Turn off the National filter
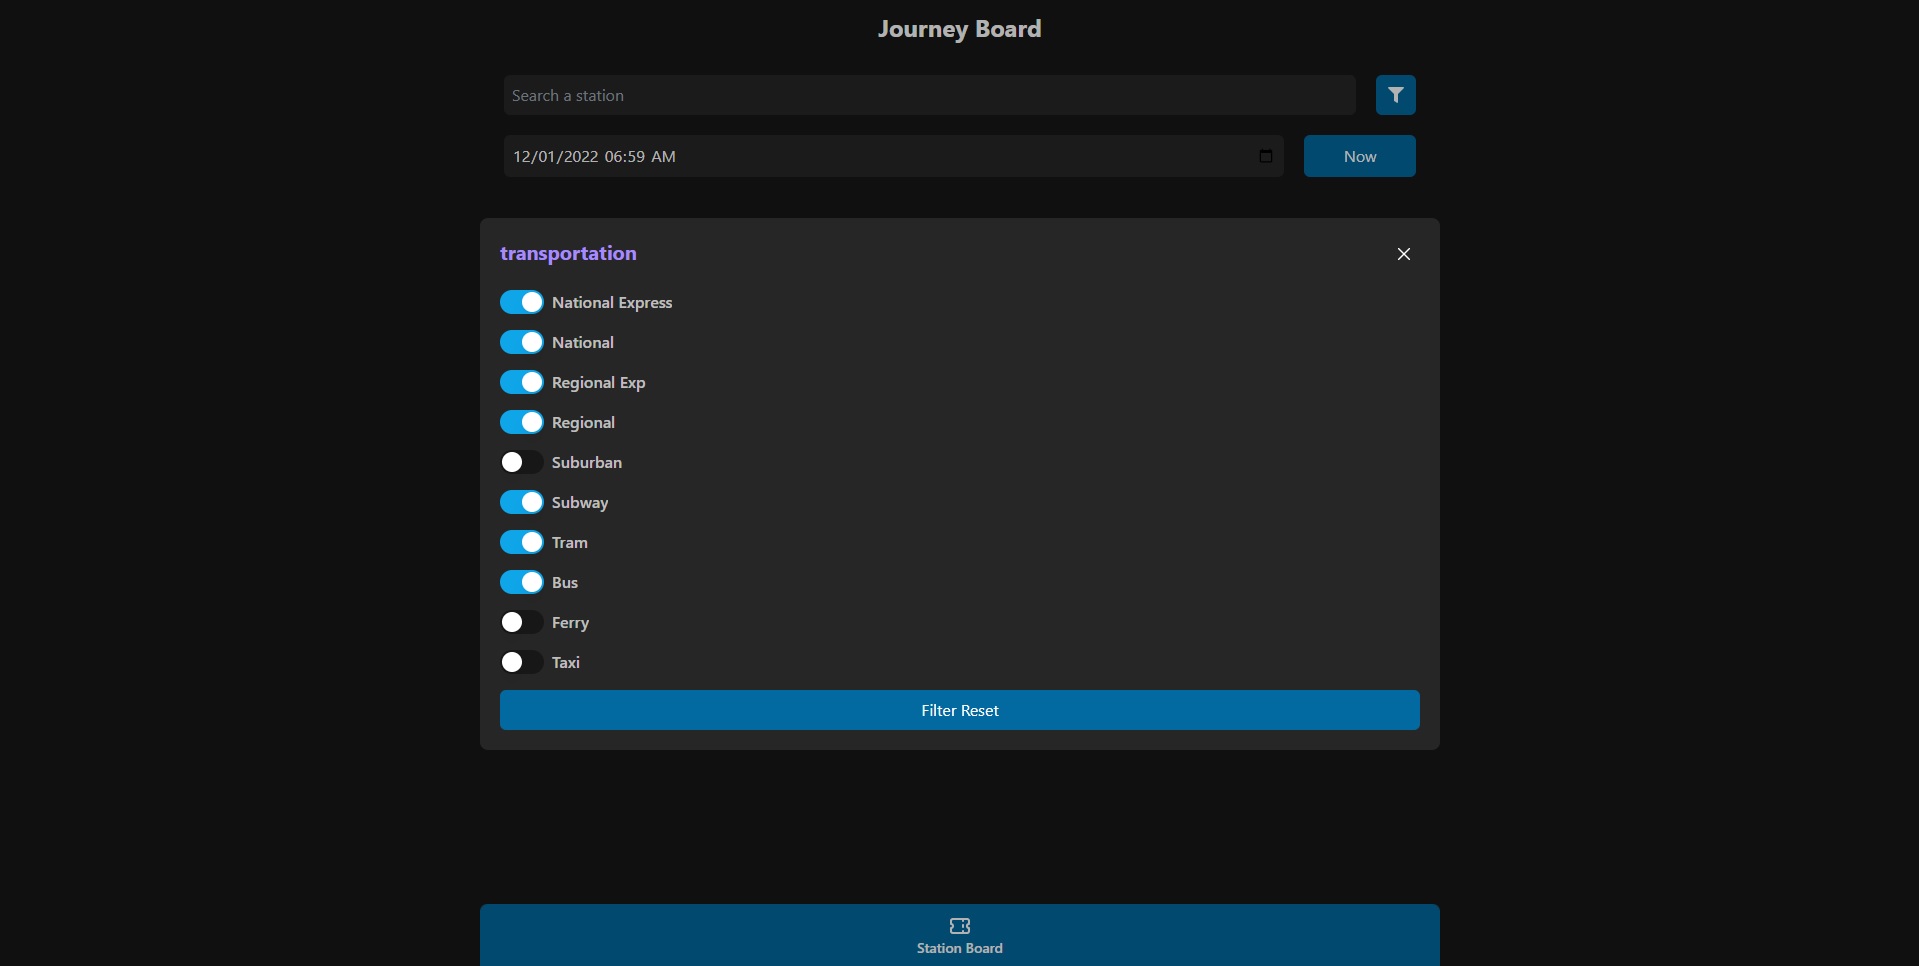 [522, 342]
